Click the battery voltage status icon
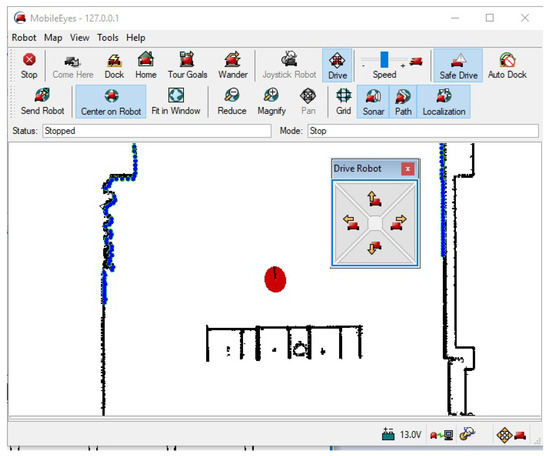Screen dimensions: 550x456 (388, 435)
